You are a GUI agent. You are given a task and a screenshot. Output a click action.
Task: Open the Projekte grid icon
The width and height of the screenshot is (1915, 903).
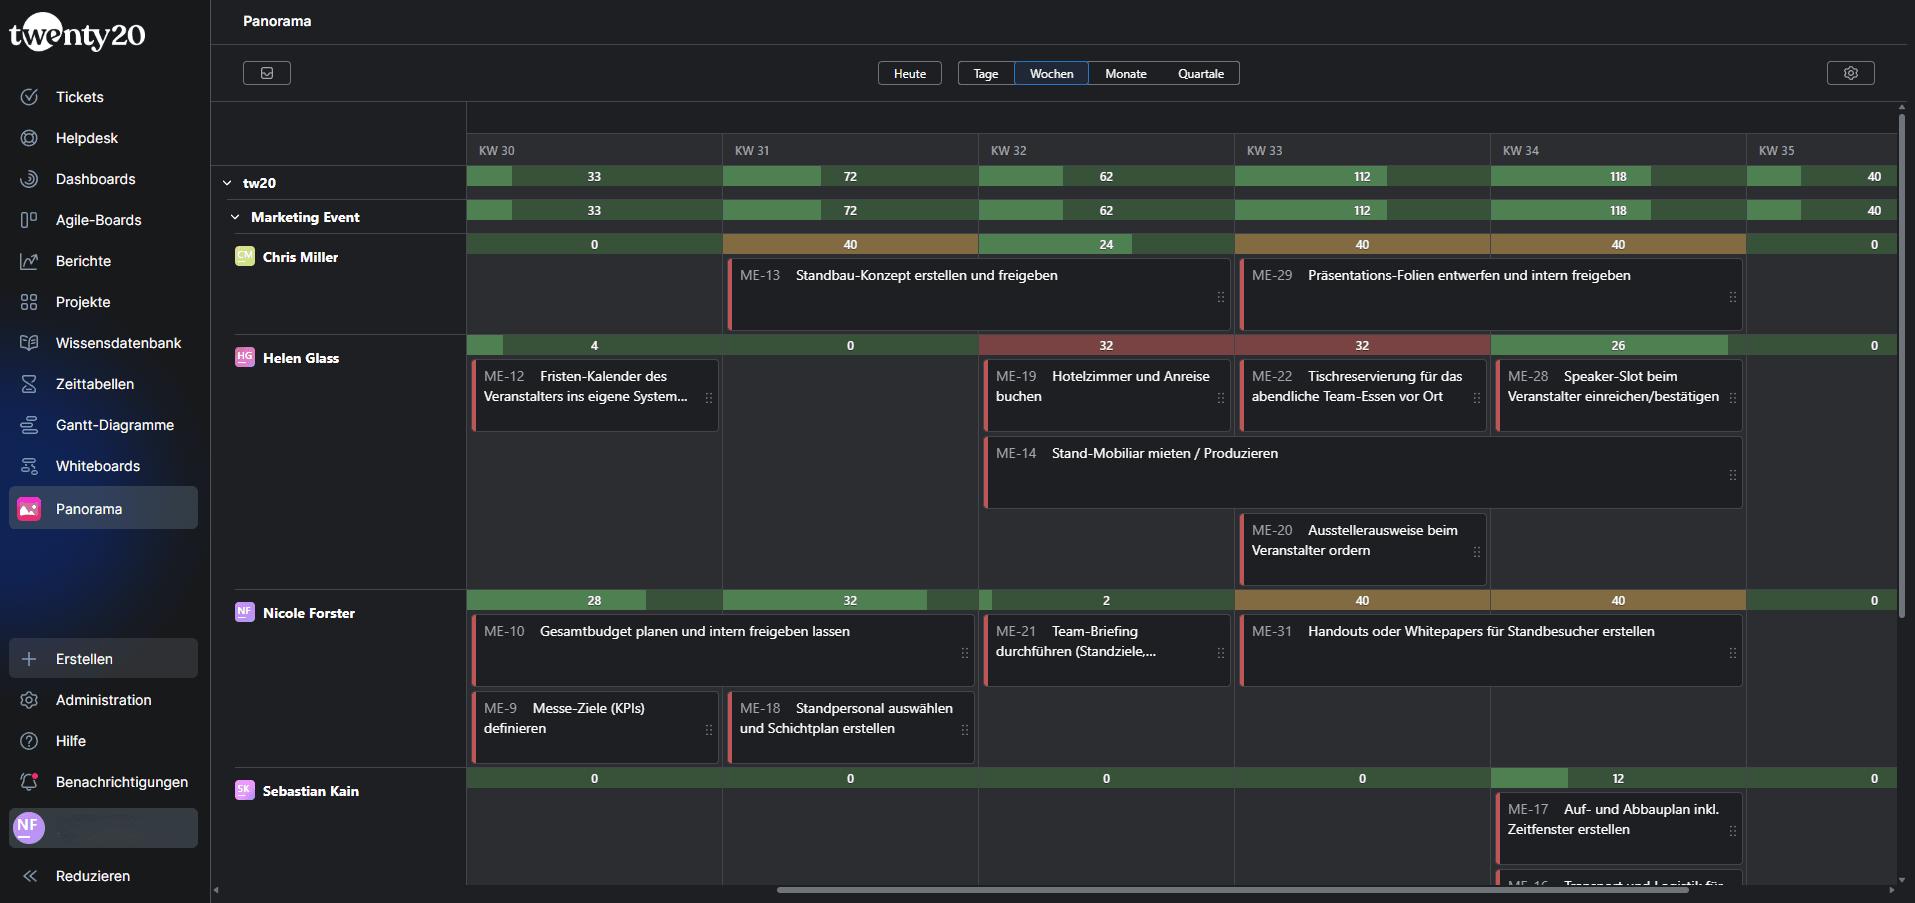(29, 302)
